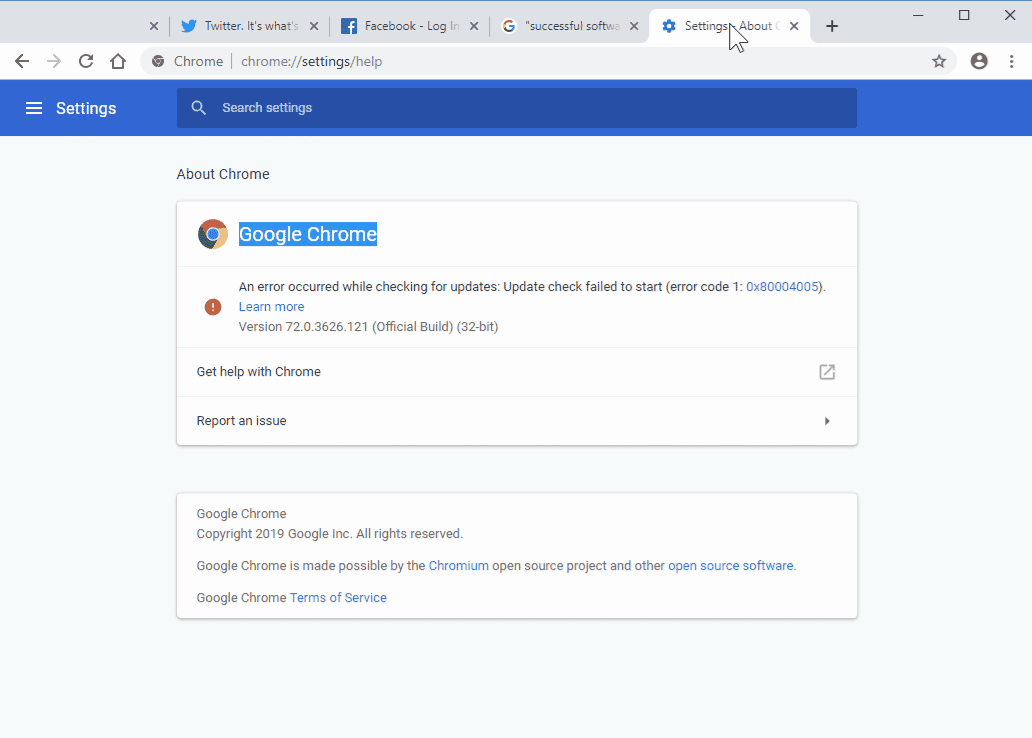1032x738 pixels.
Task: Click the Copyright 2019 Google Inc. line
Action: (330, 534)
